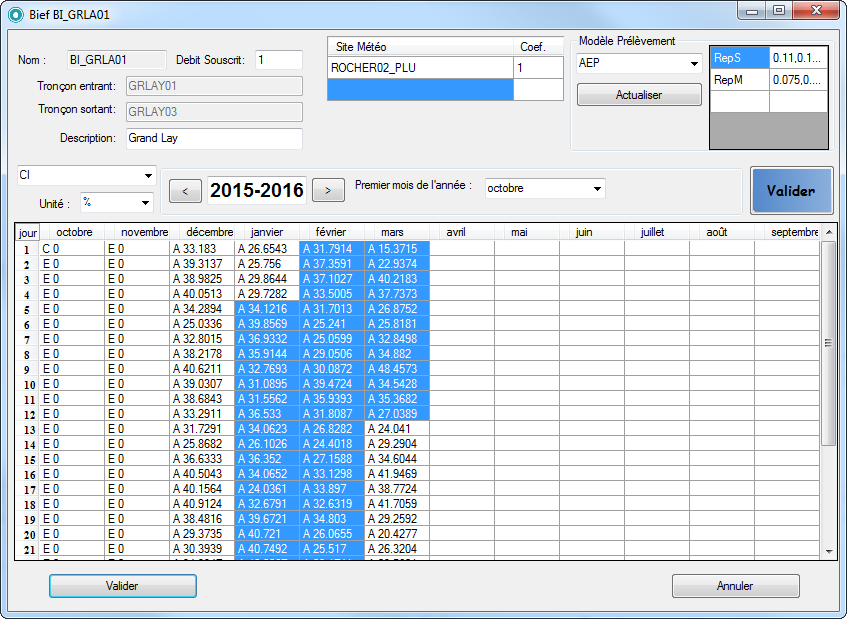Click the 2015-2016 year display
847x619 pixels.
pos(257,190)
